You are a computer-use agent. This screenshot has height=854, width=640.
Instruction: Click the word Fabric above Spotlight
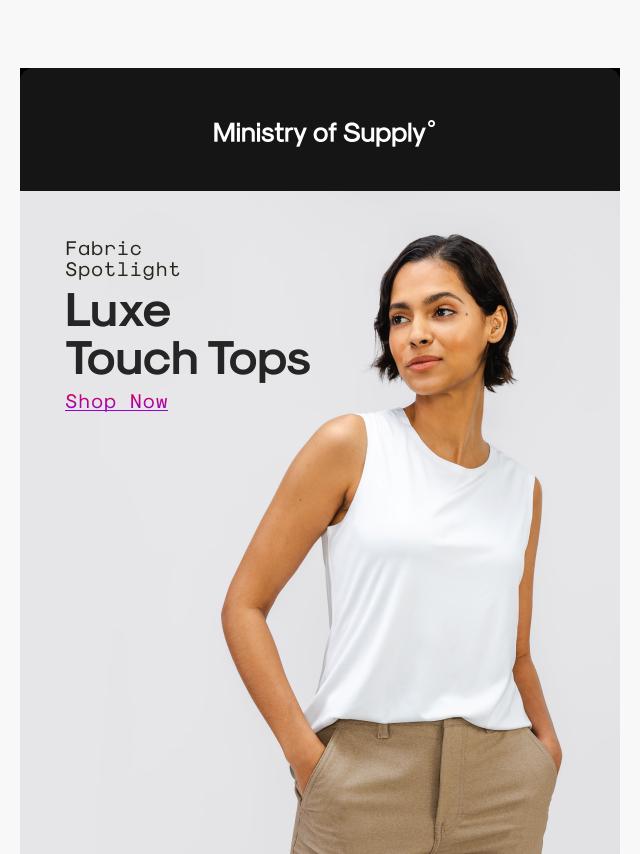click(x=103, y=249)
